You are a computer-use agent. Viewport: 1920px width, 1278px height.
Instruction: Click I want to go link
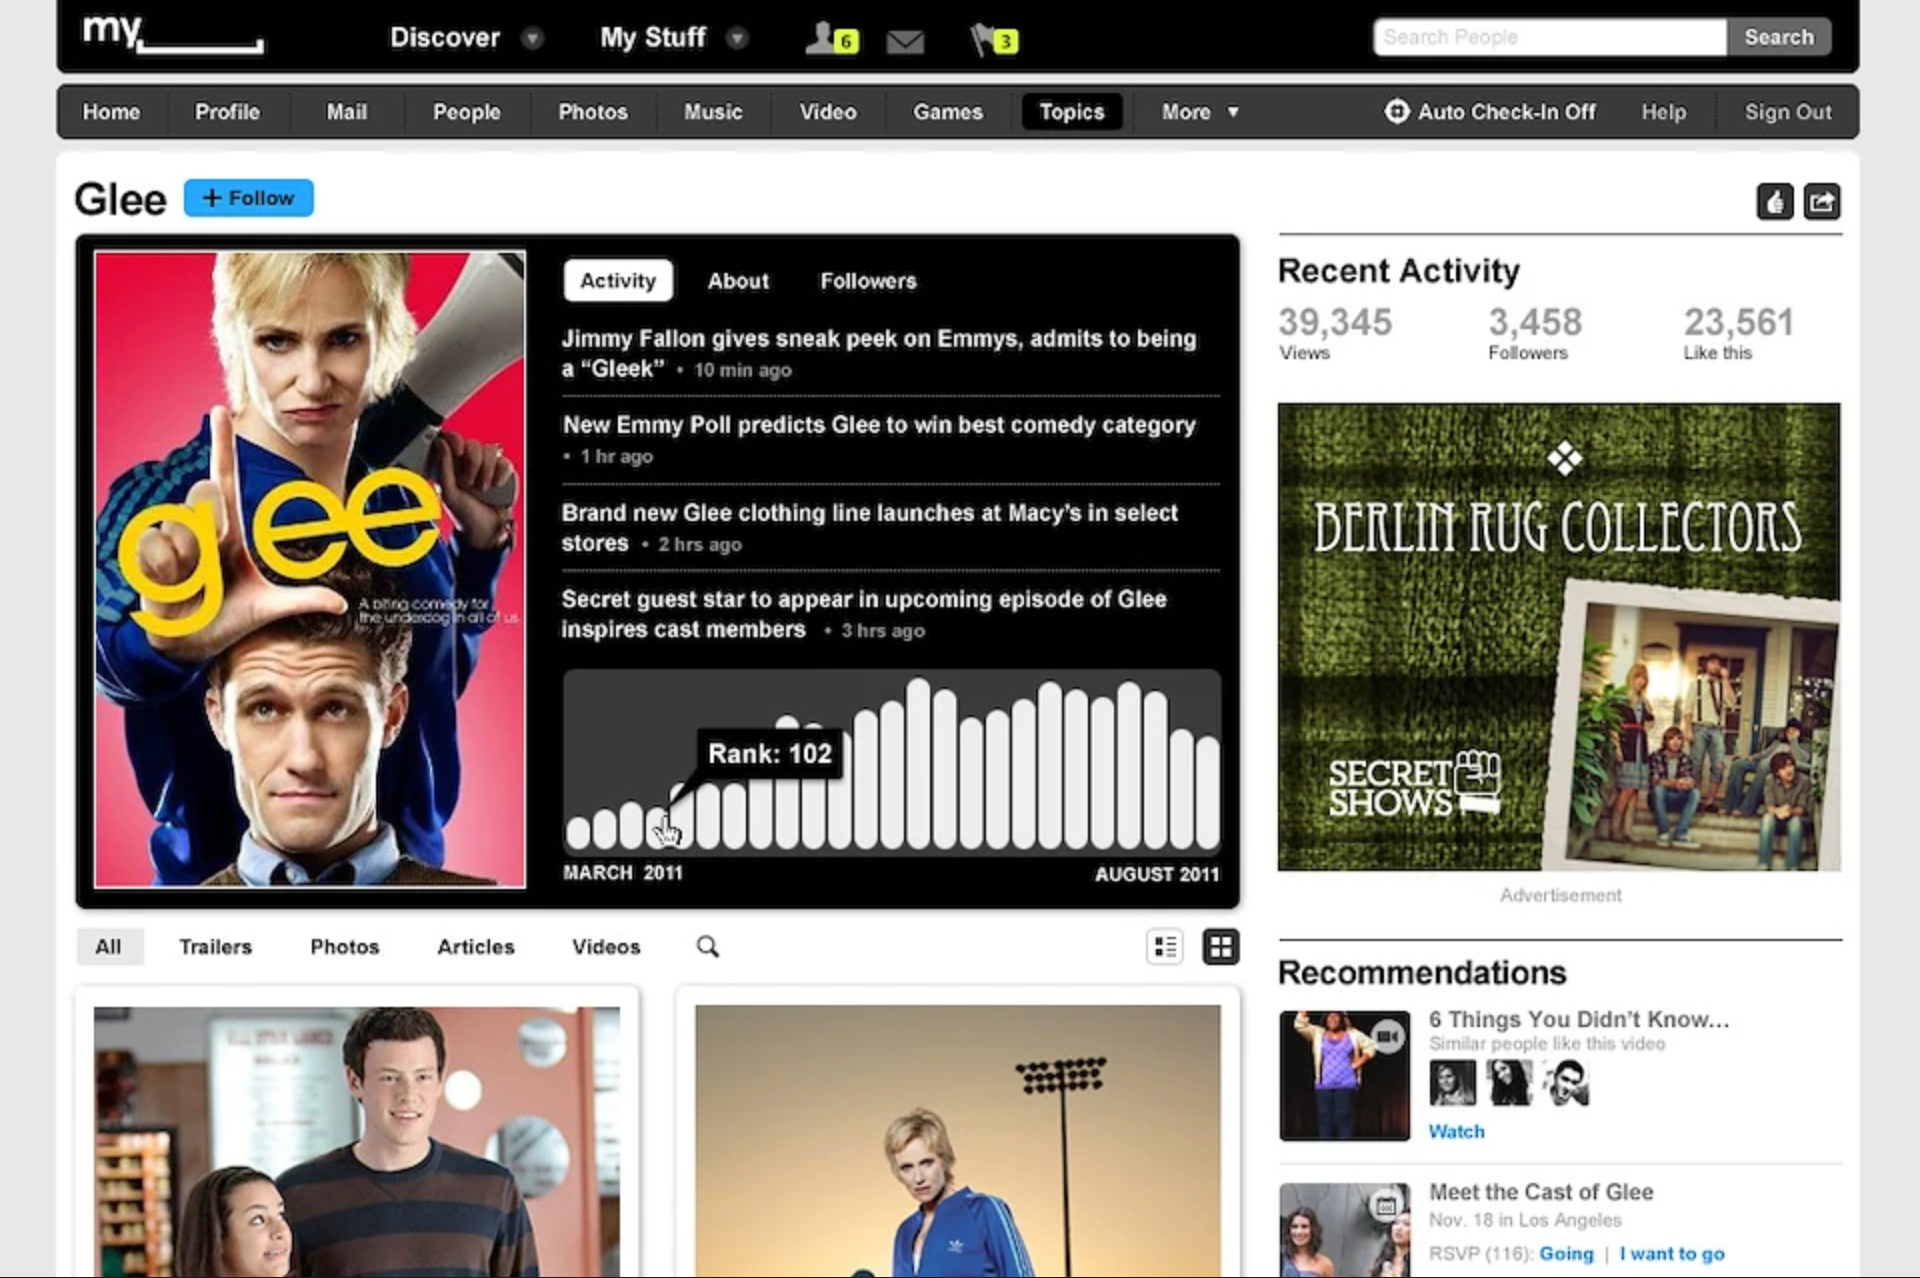(1672, 1253)
